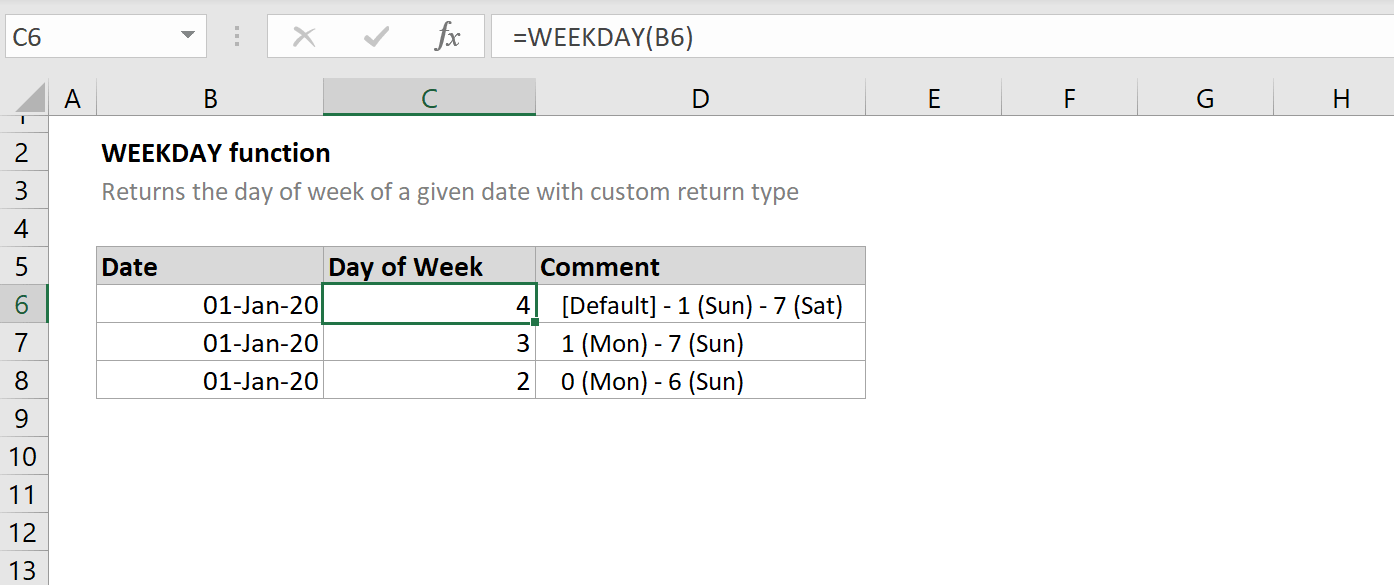The width and height of the screenshot is (1394, 585).
Task: Click the formula bar resize dots handle
Action: pyautogui.click(x=237, y=38)
